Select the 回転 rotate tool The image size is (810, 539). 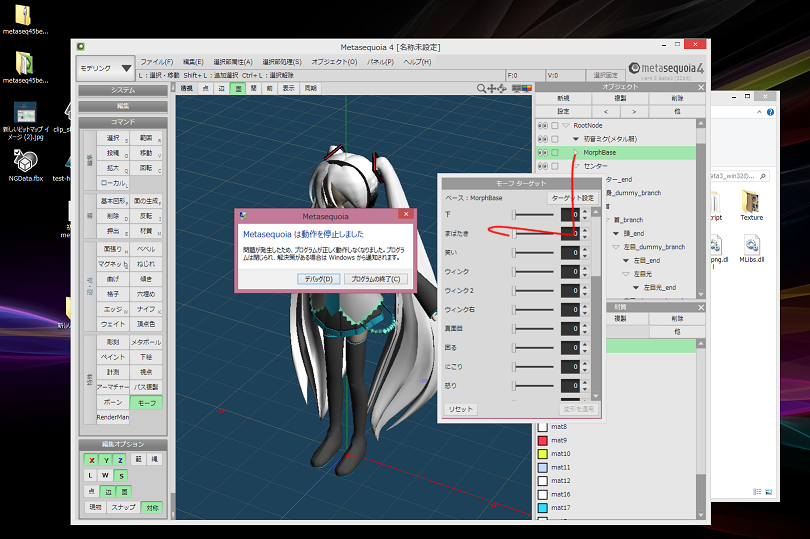tap(146, 168)
